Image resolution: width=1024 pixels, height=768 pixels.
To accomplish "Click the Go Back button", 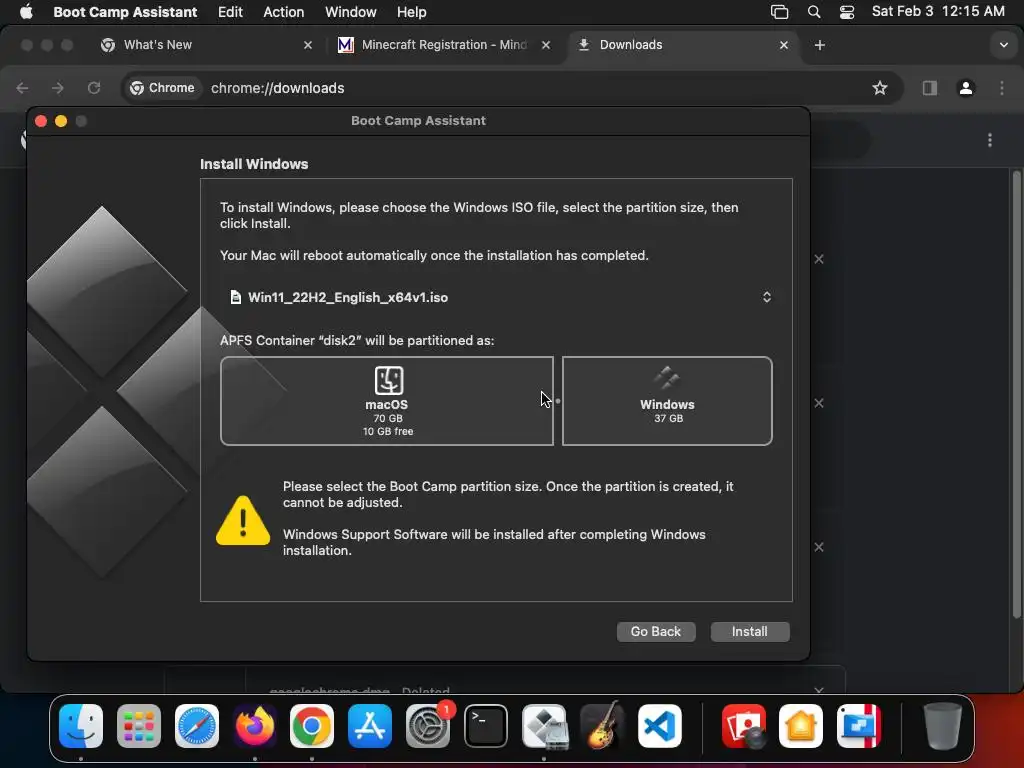I will point(656,632).
